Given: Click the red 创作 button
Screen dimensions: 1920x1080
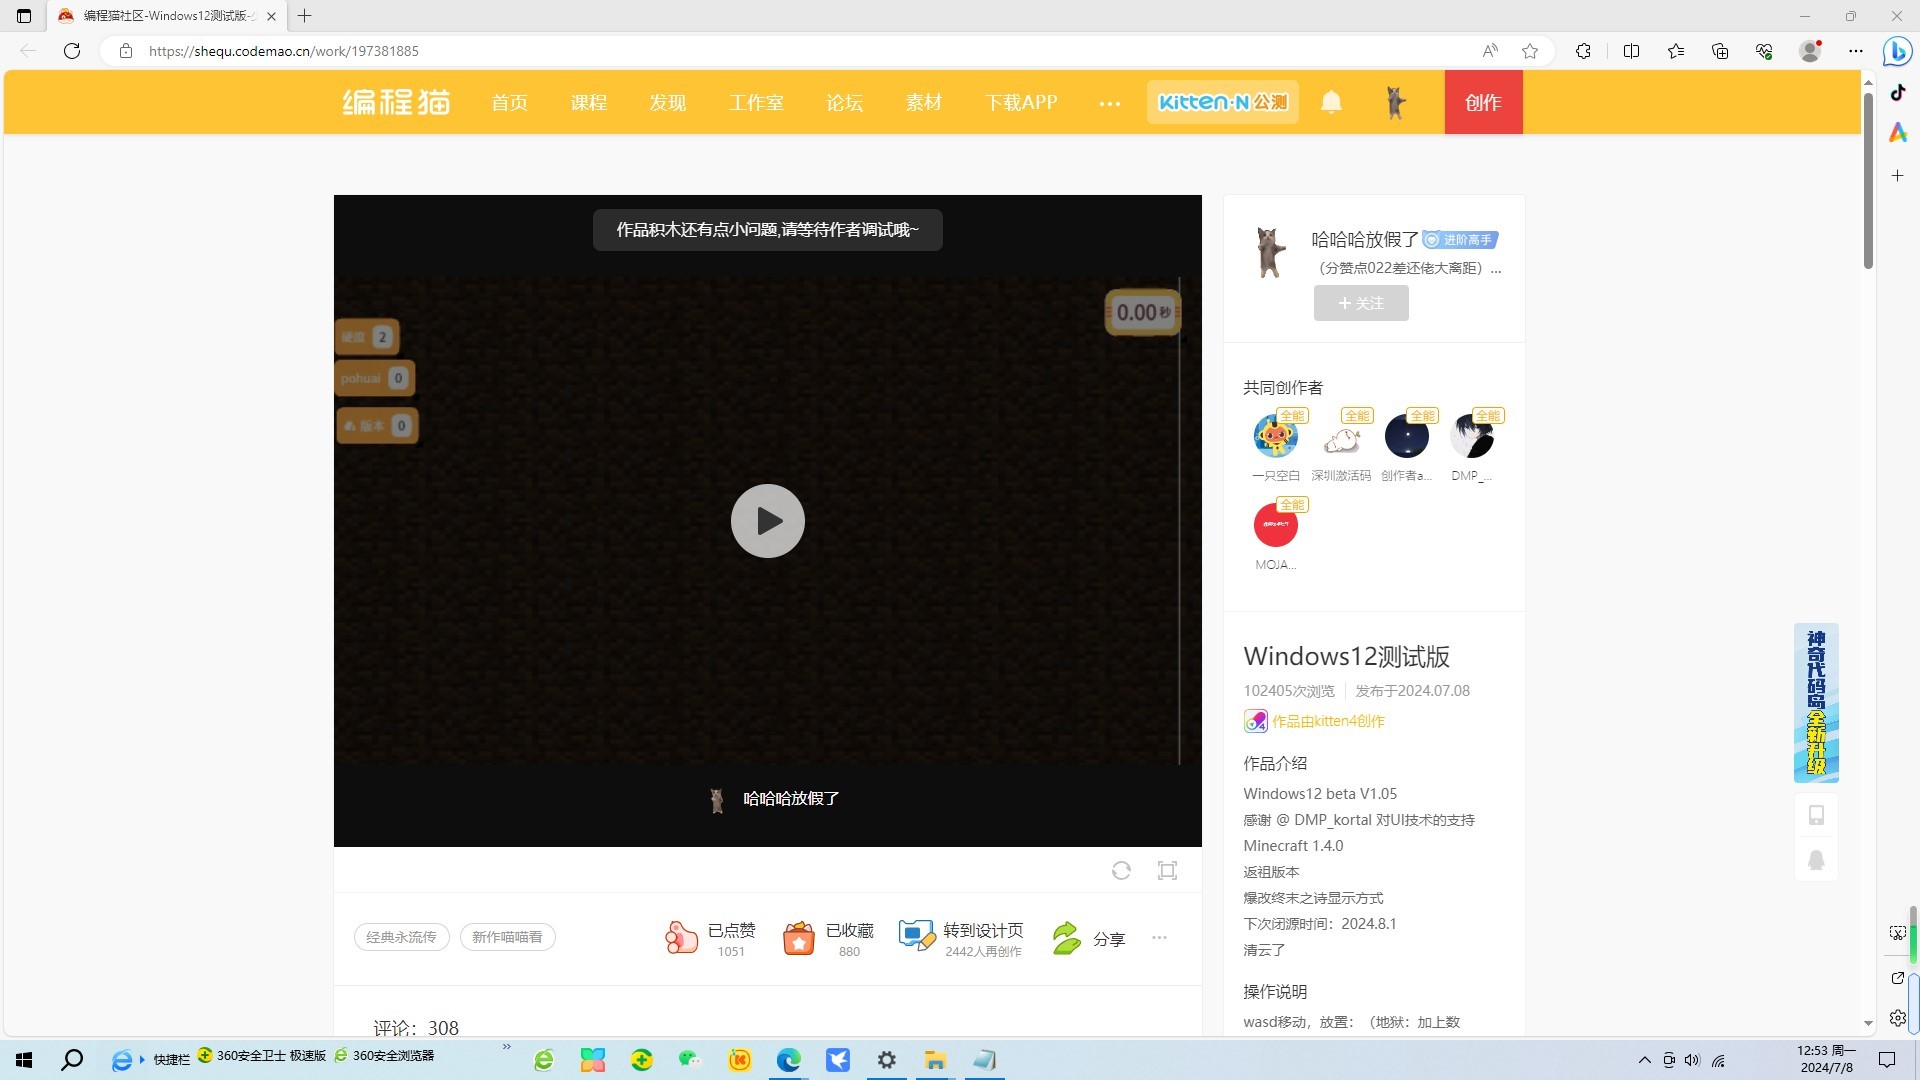Looking at the screenshot, I should tap(1483, 102).
